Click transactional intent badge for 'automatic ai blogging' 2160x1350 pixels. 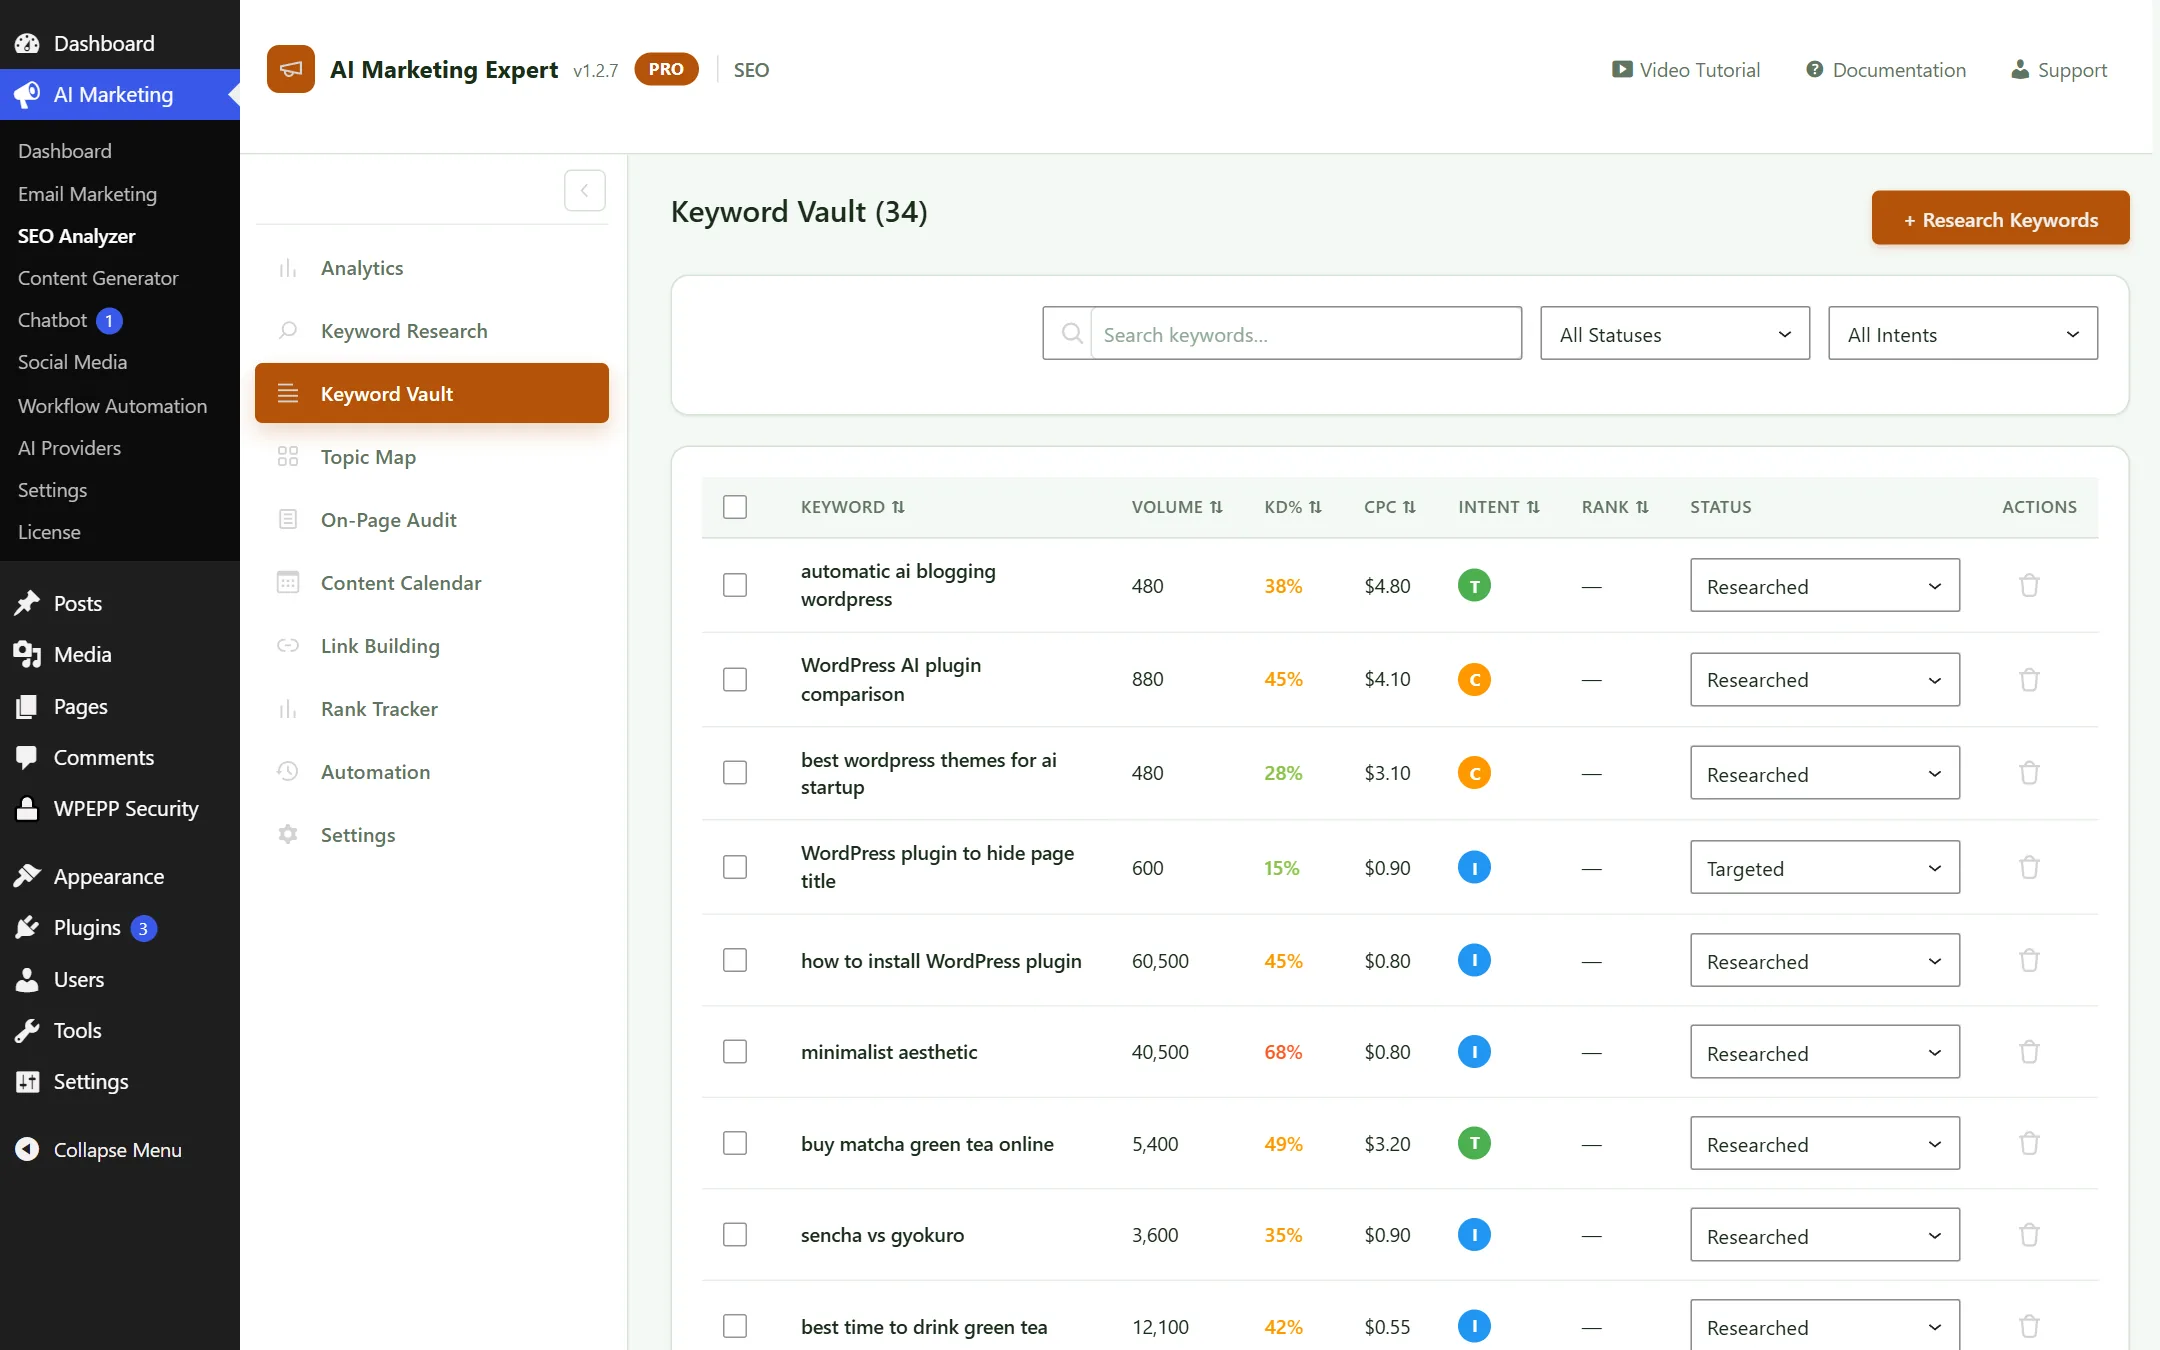coord(1474,585)
